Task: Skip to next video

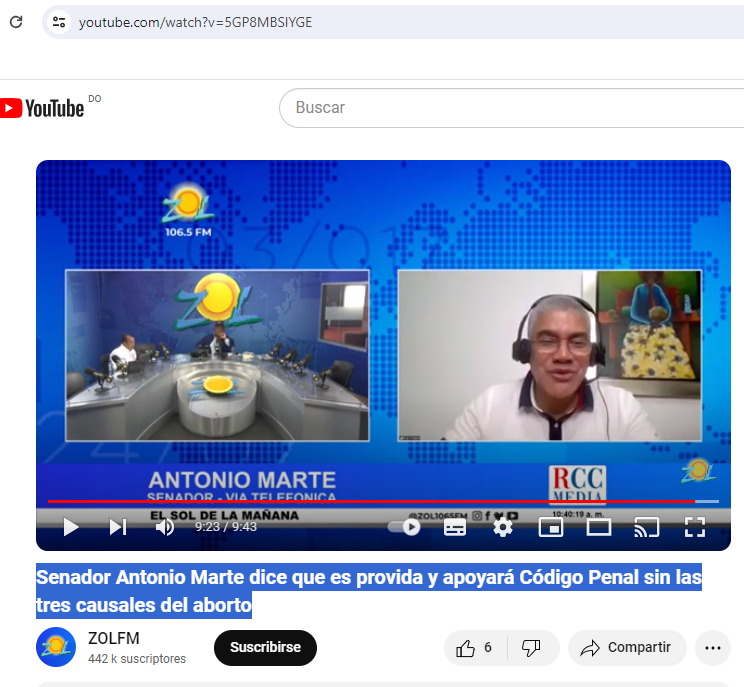Action: [x=118, y=527]
